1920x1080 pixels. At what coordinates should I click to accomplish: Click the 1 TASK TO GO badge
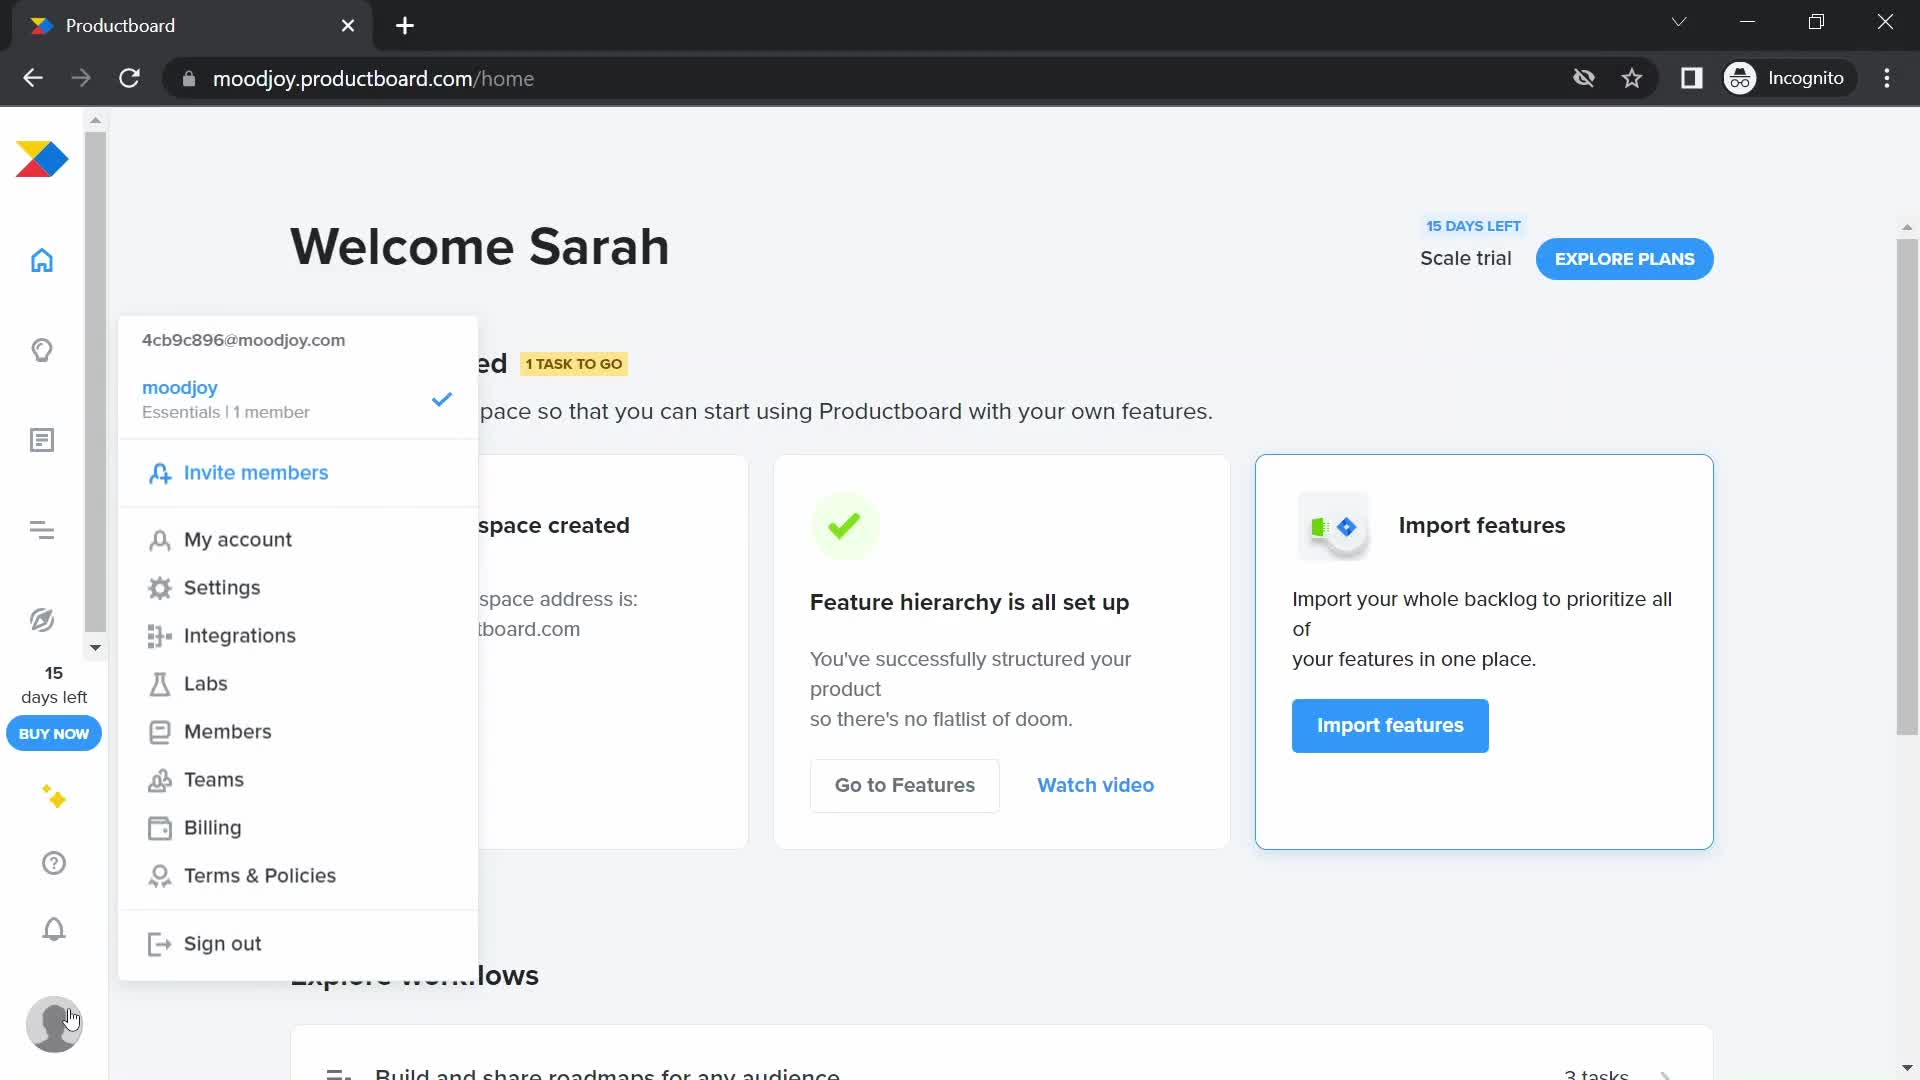coord(574,364)
